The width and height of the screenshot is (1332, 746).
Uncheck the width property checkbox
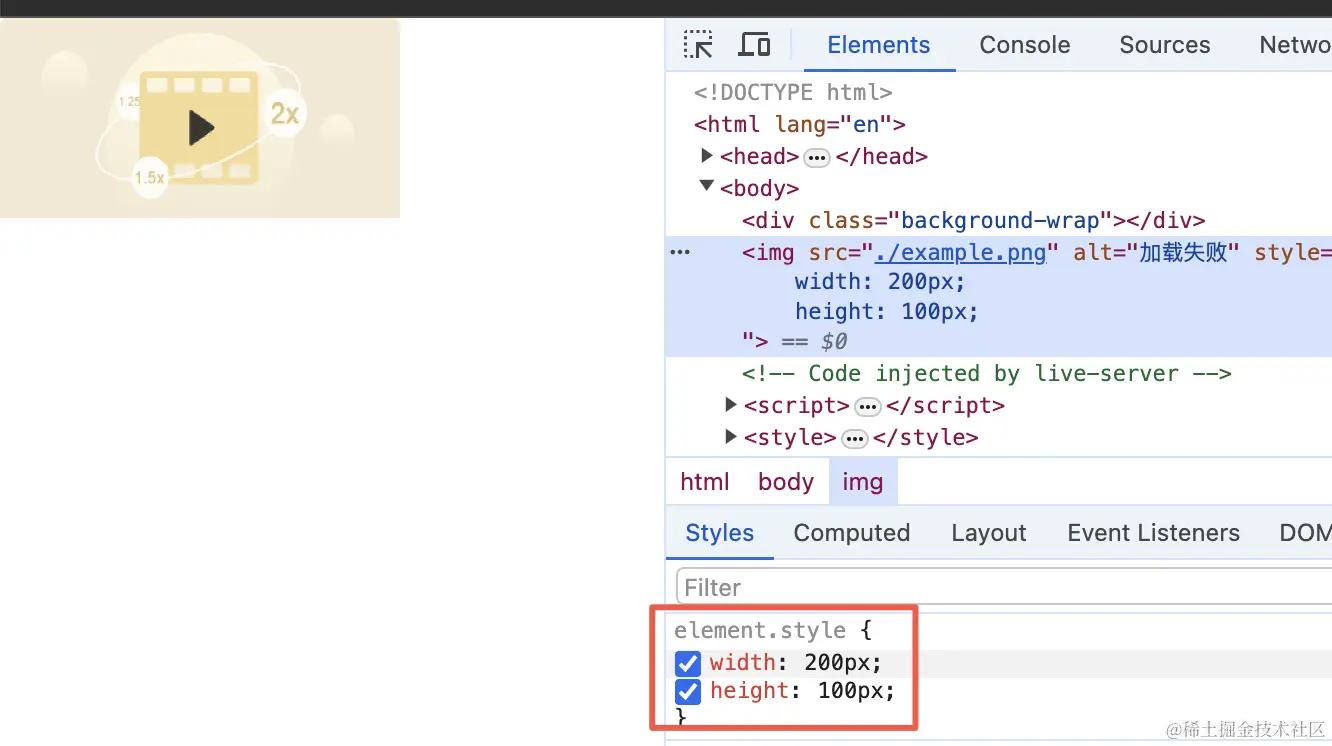click(x=688, y=664)
